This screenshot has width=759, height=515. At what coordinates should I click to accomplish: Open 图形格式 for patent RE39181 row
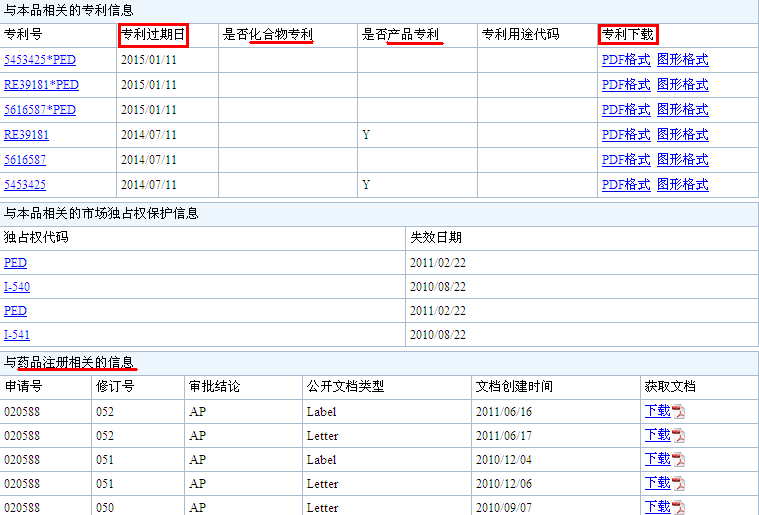[683, 135]
